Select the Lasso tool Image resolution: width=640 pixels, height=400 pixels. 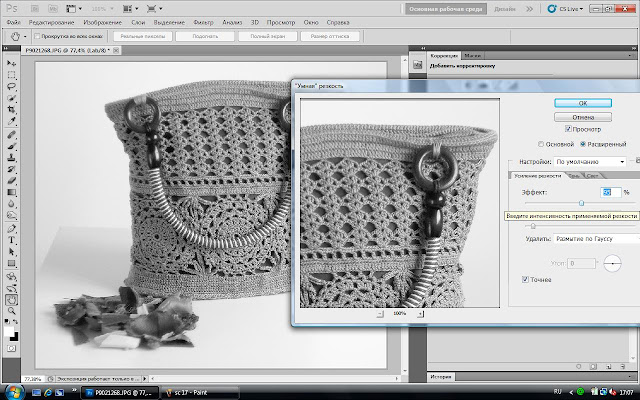(11, 86)
